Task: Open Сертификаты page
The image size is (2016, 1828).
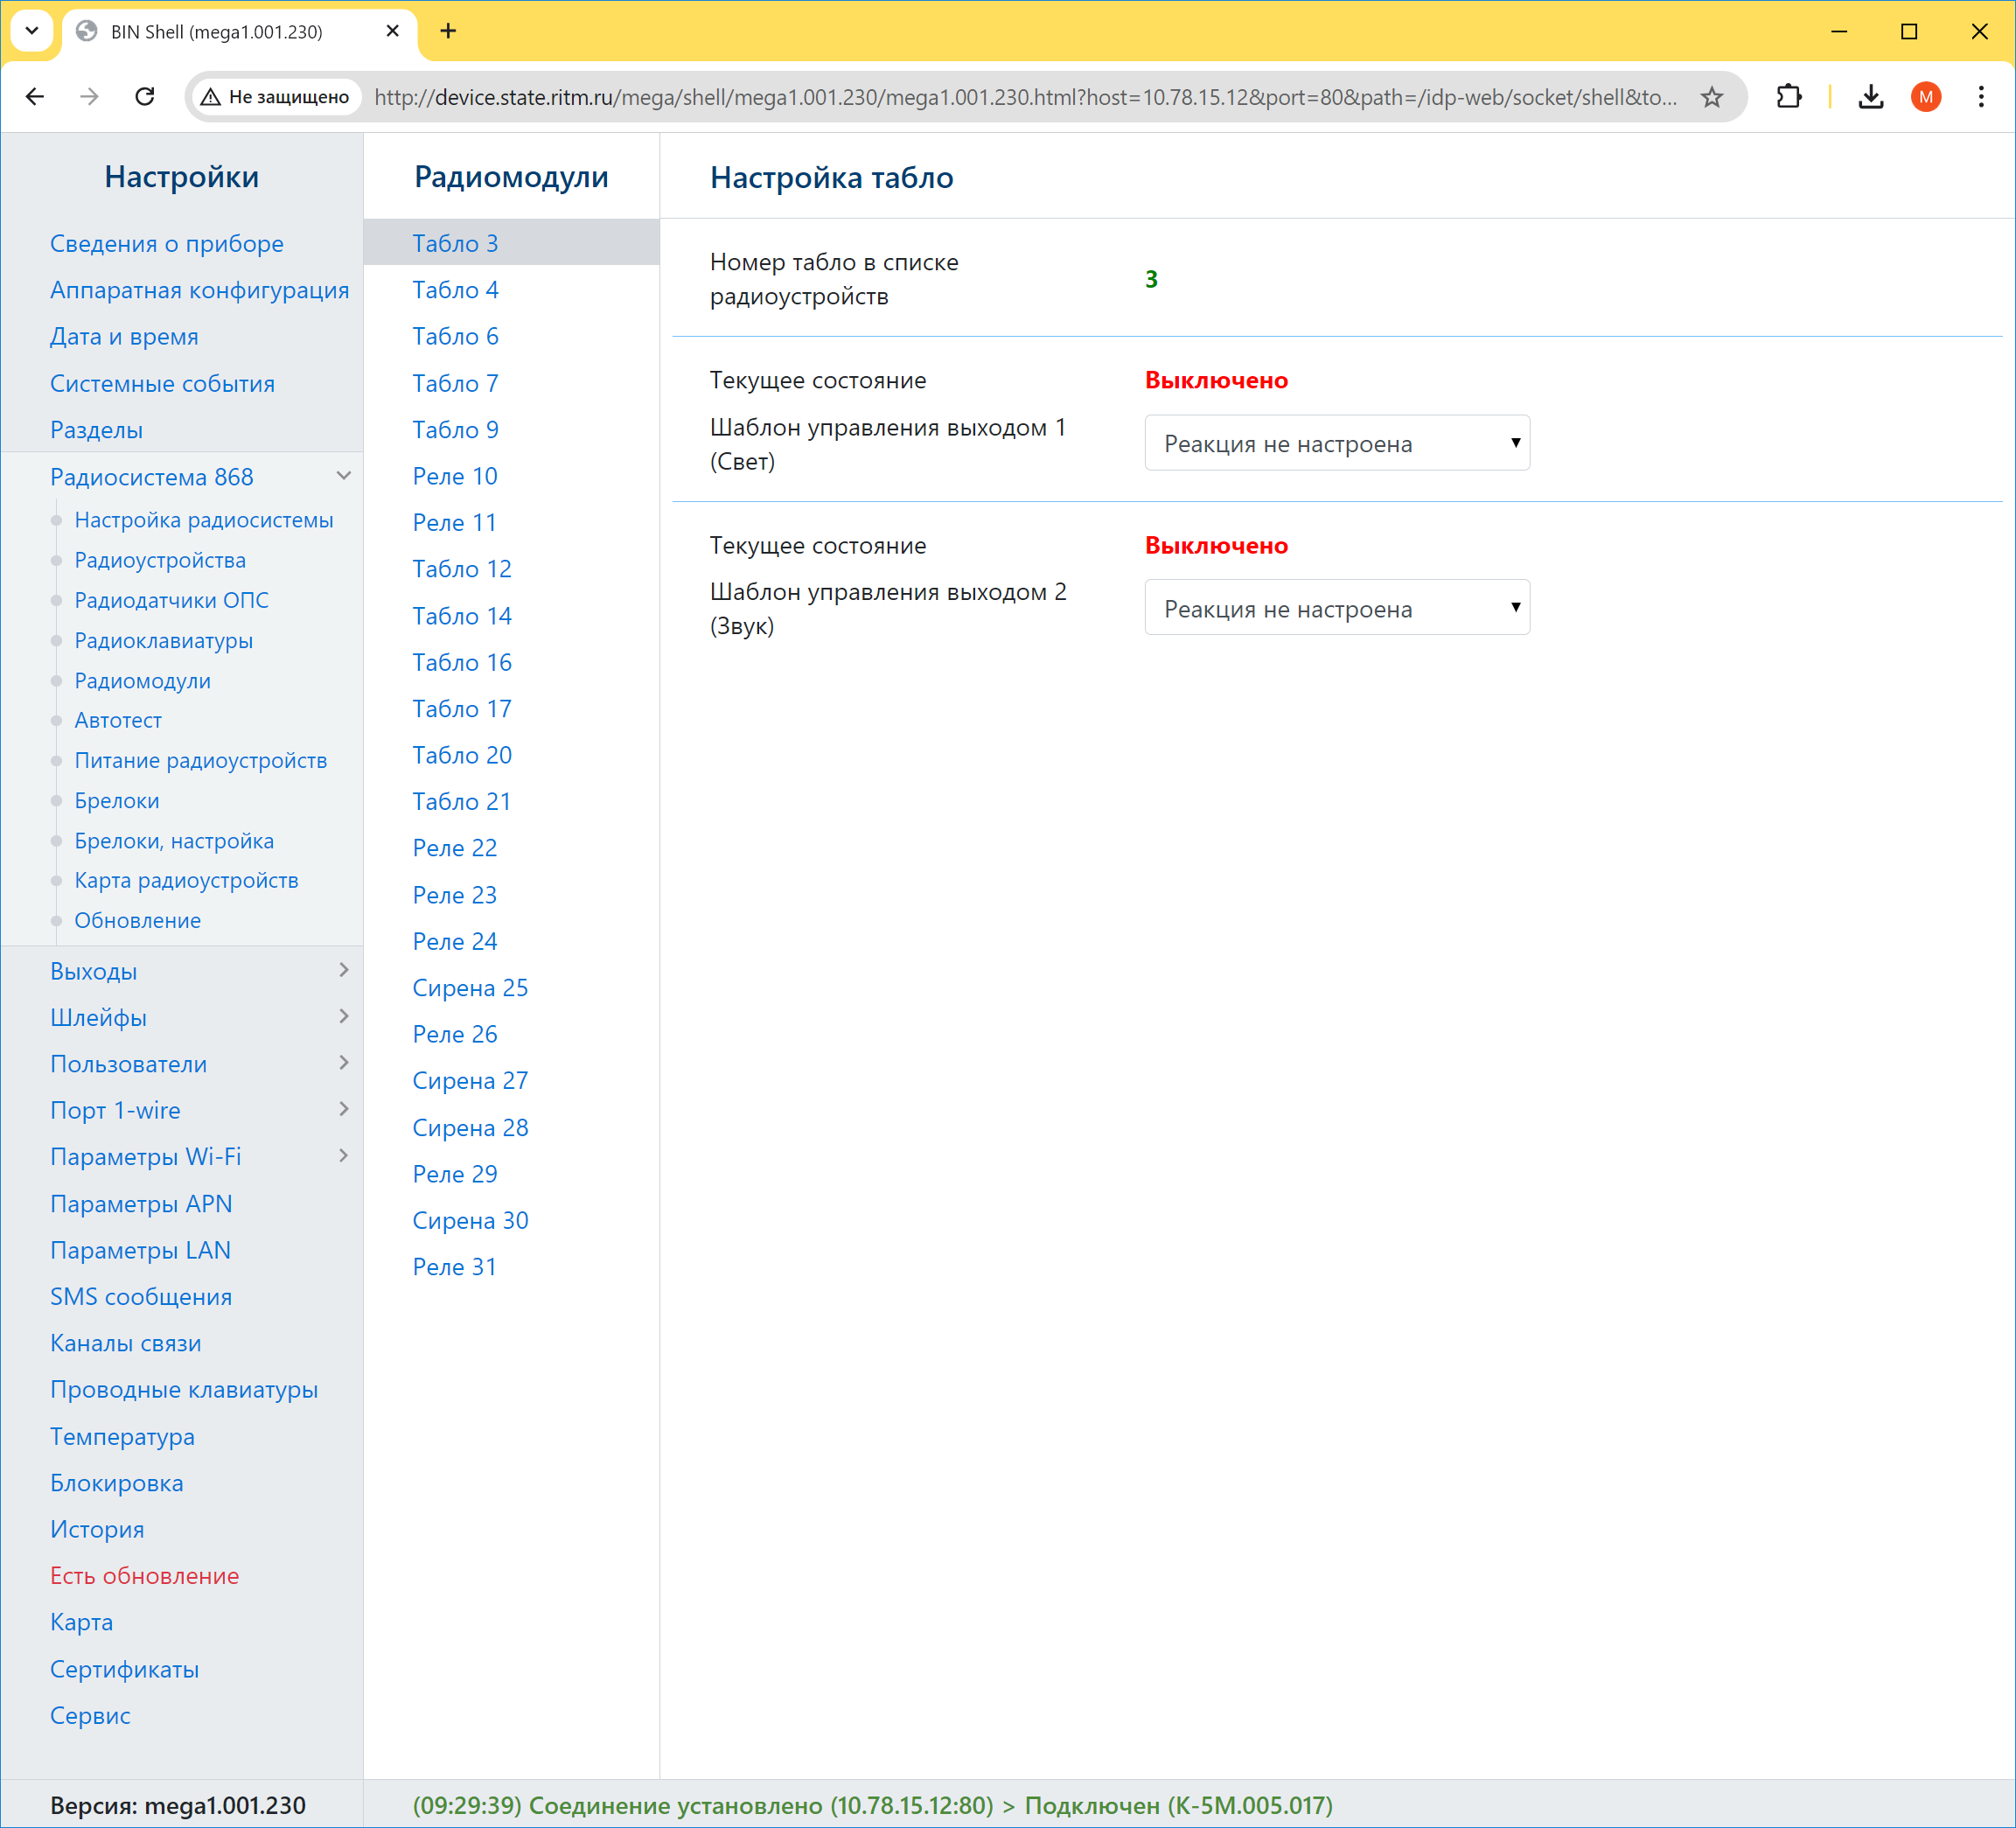Action: click(x=125, y=1669)
